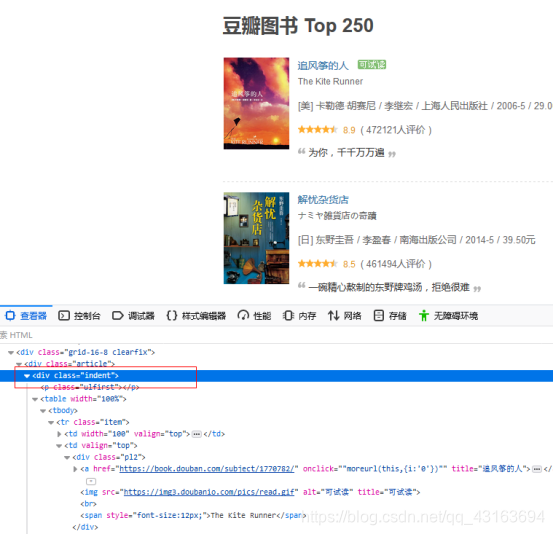Screen dimensions: 554x535
Task: Click the 472121人评价 text
Action: click(x=396, y=130)
